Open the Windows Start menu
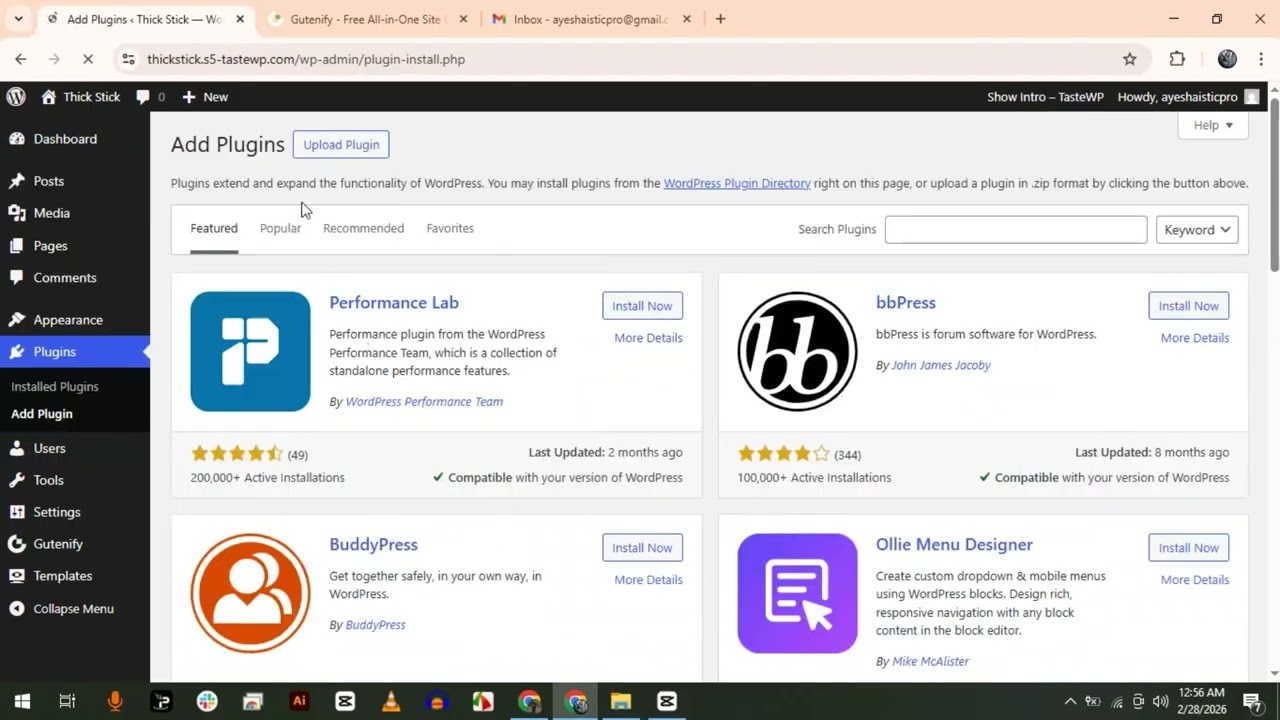The width and height of the screenshot is (1280, 720). [22, 701]
